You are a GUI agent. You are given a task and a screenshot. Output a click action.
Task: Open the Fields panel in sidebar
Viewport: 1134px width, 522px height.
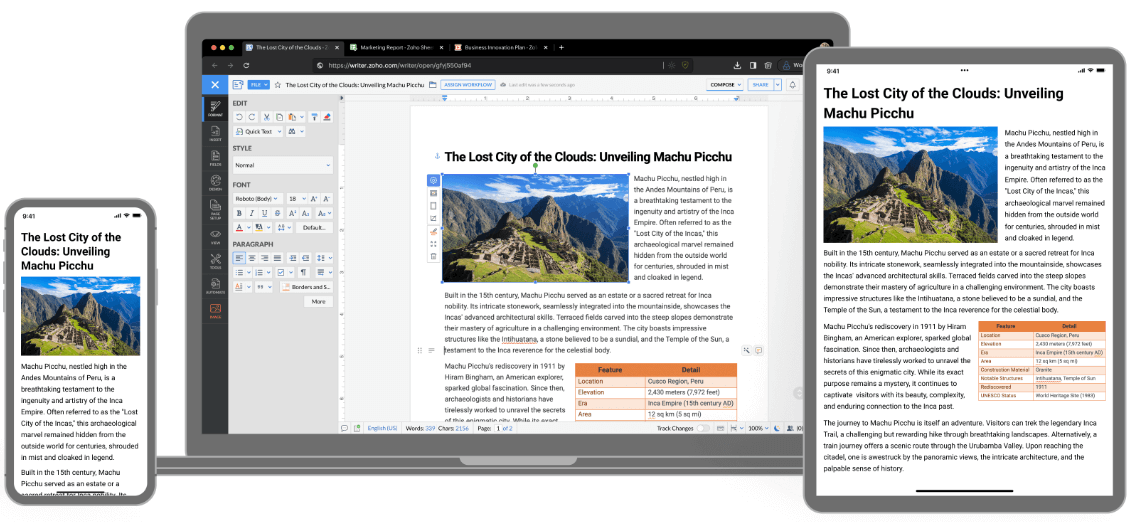(215, 157)
